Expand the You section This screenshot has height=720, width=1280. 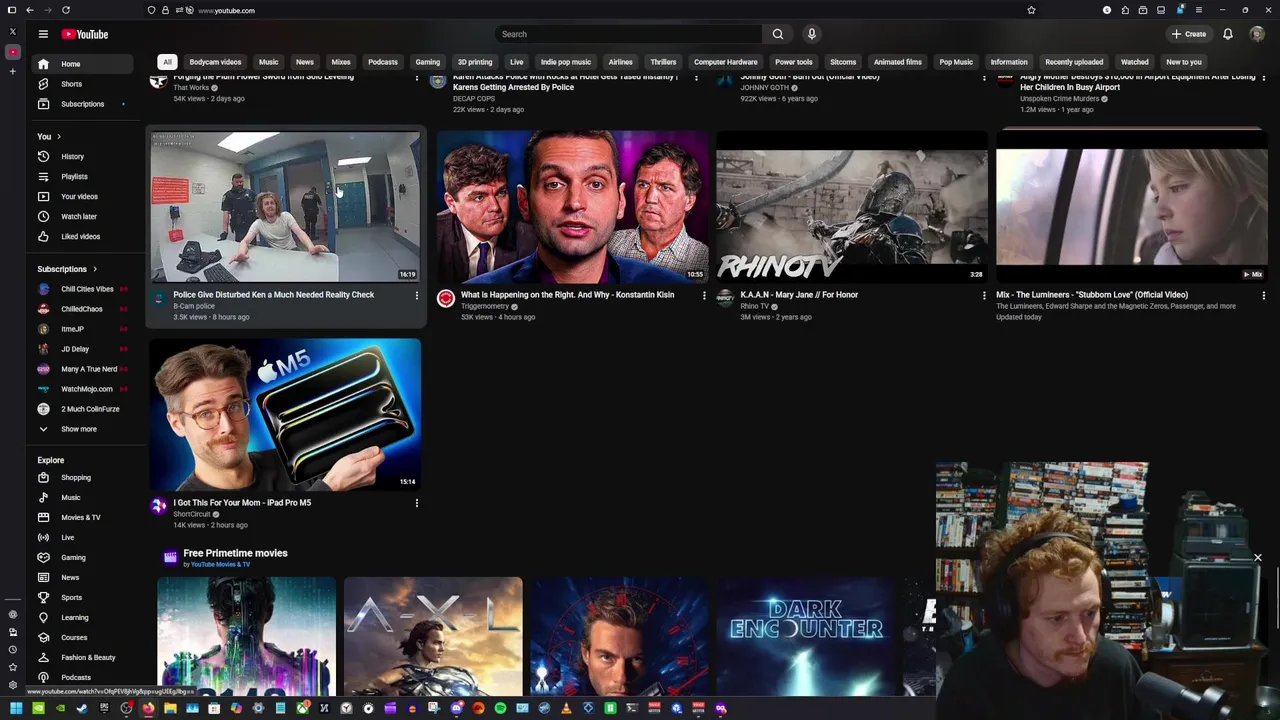[50, 136]
